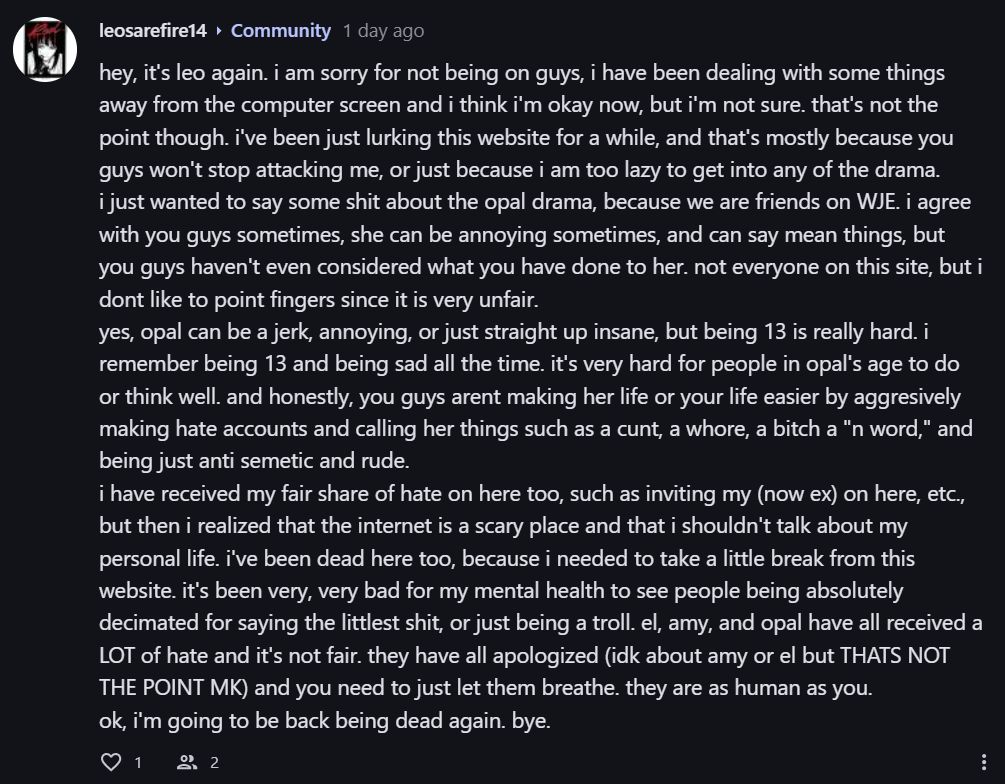Click the count "2" beside the people icon
The height and width of the screenshot is (784, 1005).
coord(214,762)
